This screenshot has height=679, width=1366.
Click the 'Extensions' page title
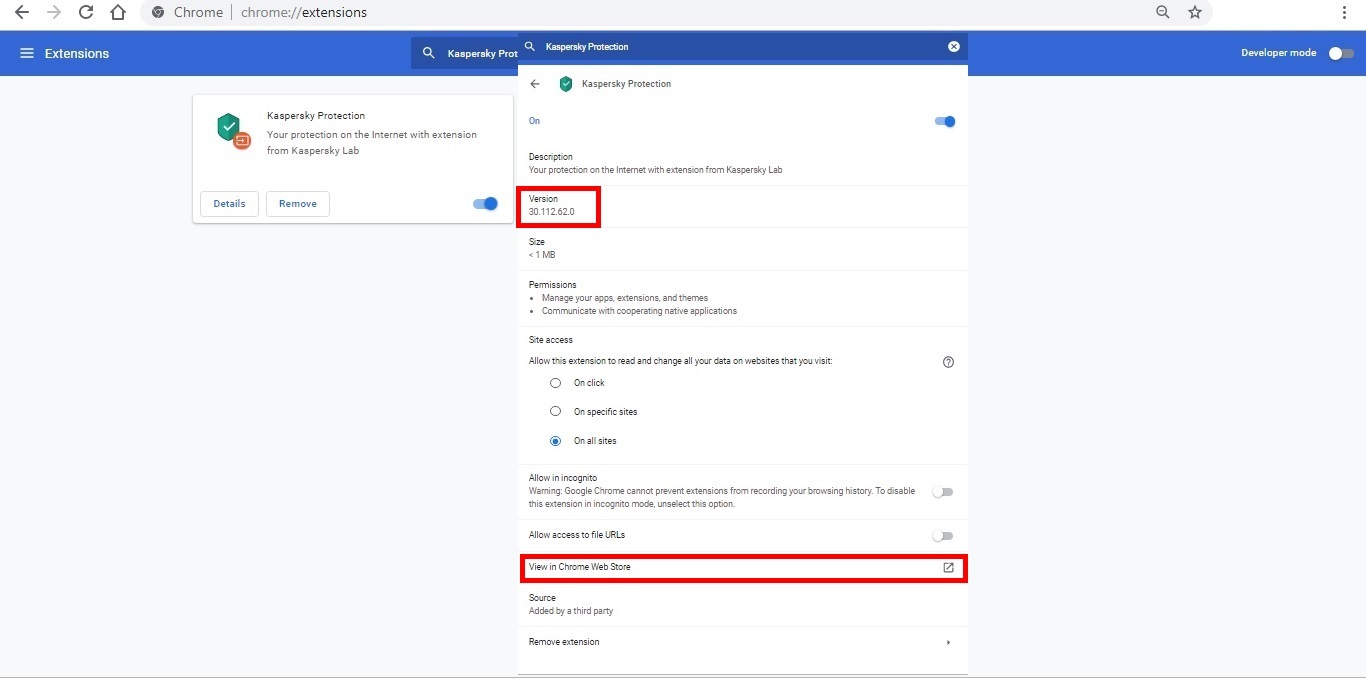coord(77,53)
